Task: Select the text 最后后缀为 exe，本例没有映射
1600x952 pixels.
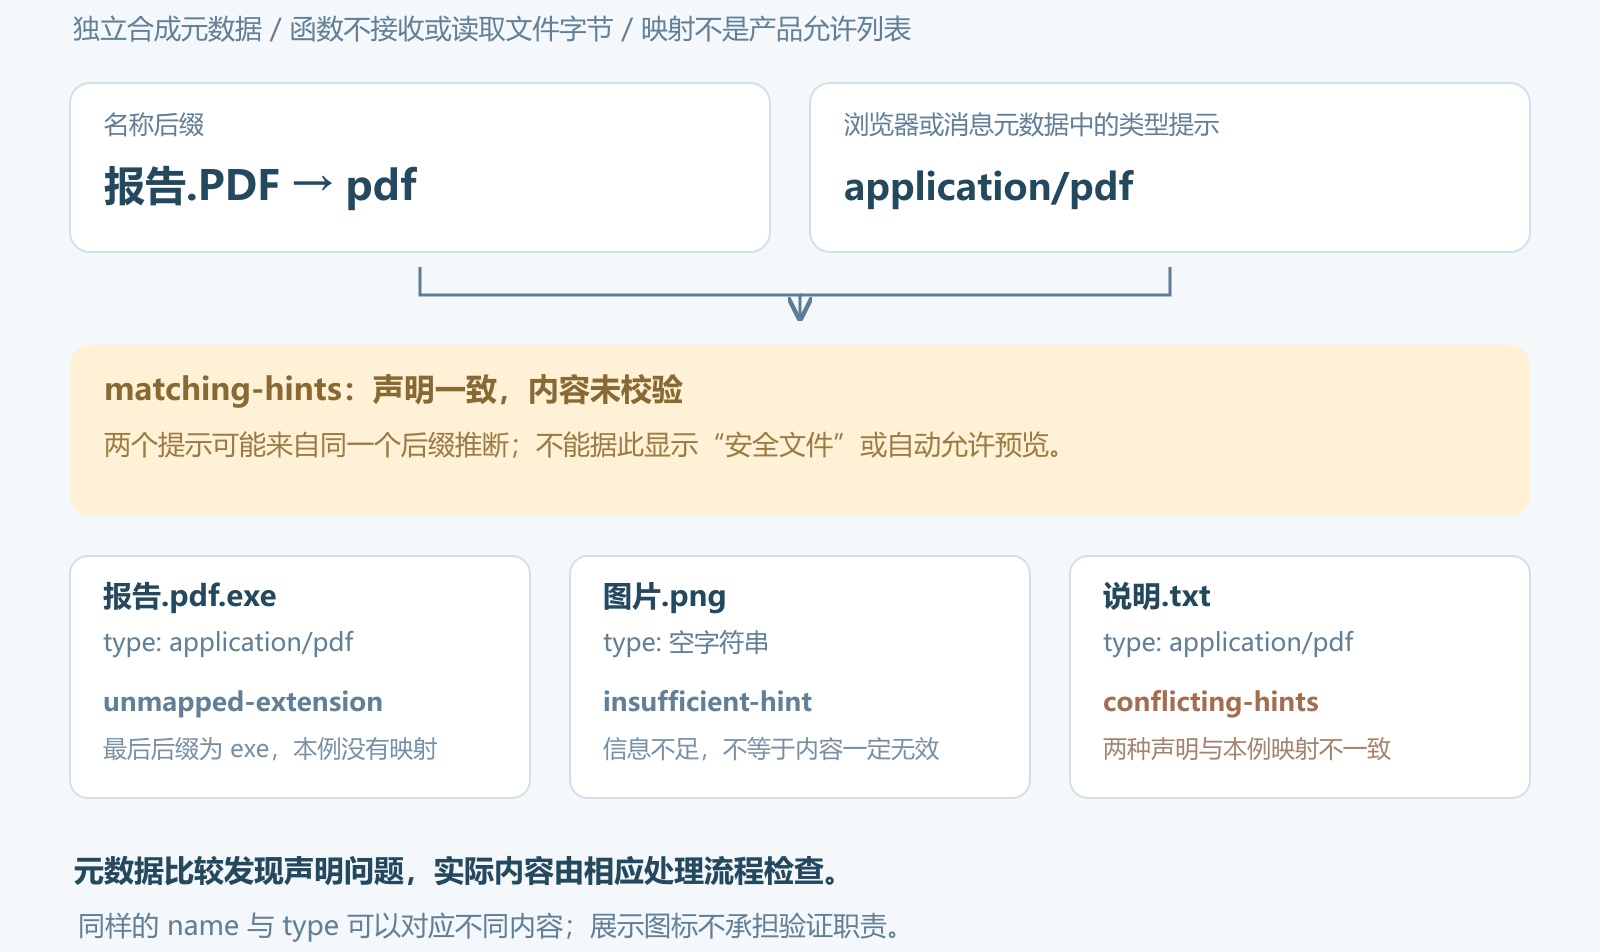Action: (270, 749)
